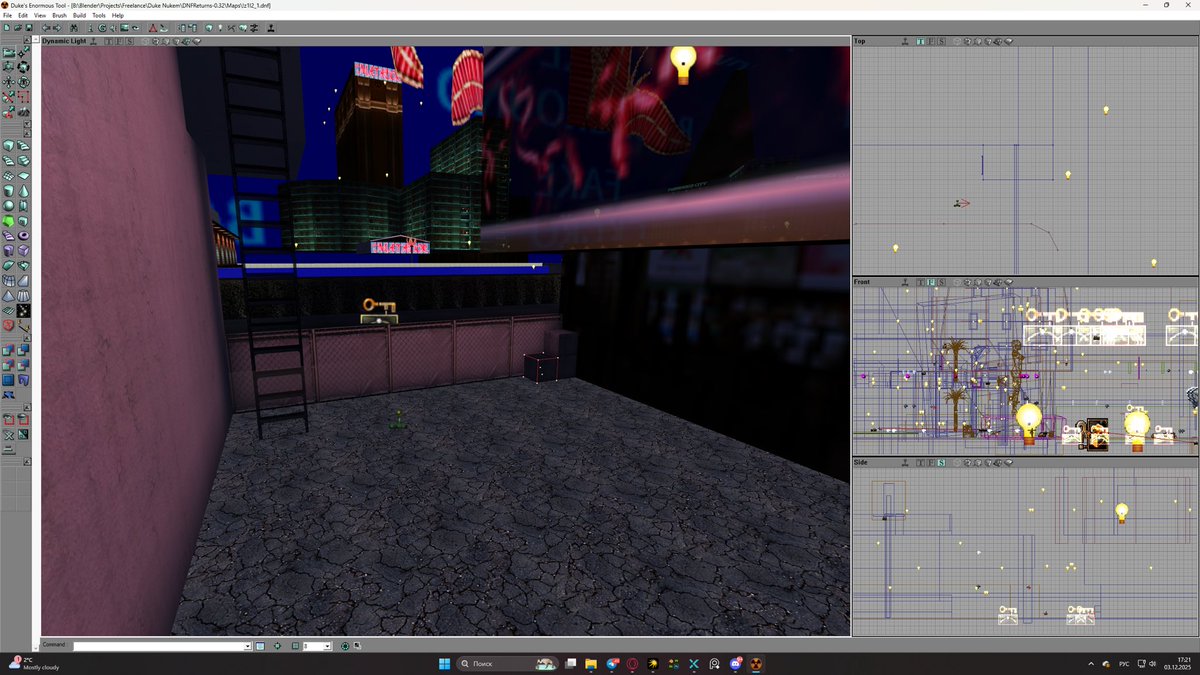Toggle the grid snap icon in bottom bar

296,646
